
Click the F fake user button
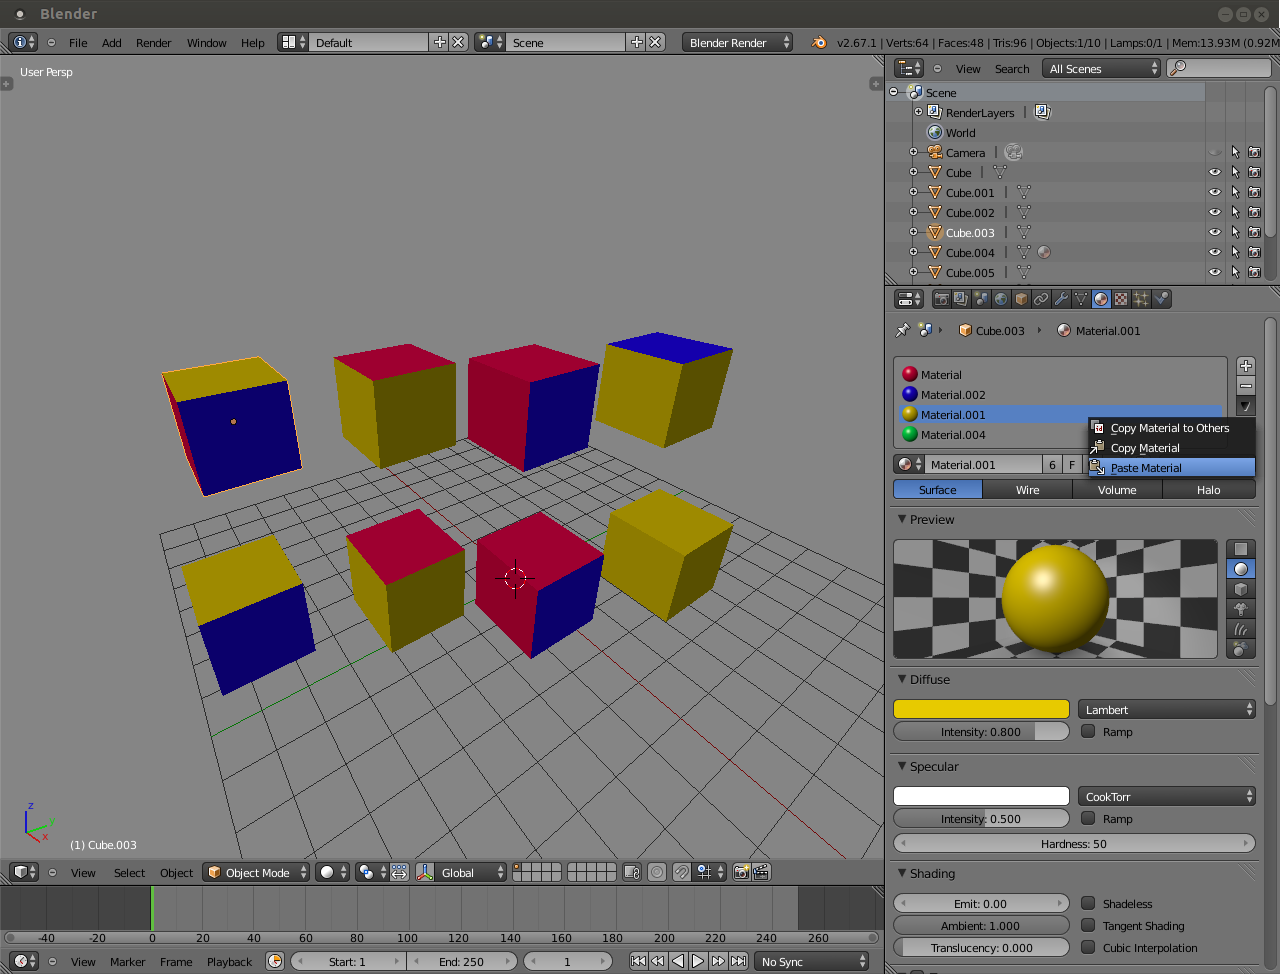(1072, 464)
